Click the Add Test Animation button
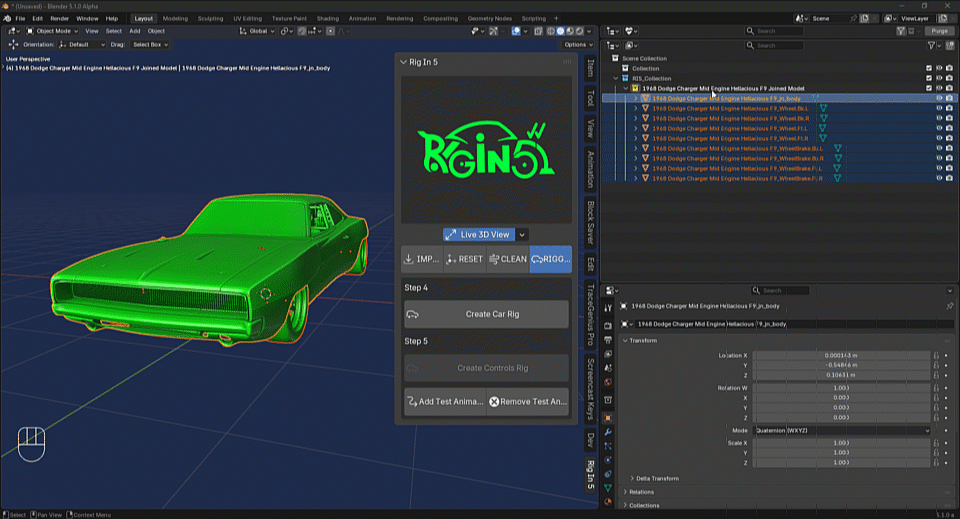960x519 pixels. pyautogui.click(x=445, y=401)
